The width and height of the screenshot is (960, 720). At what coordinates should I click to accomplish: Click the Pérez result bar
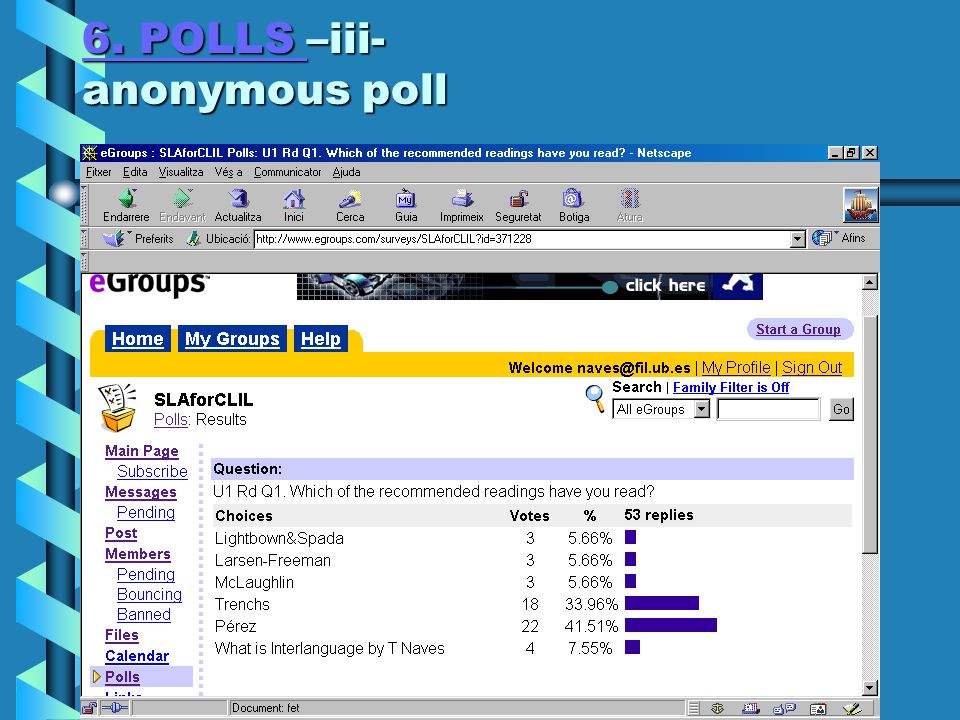(x=670, y=626)
